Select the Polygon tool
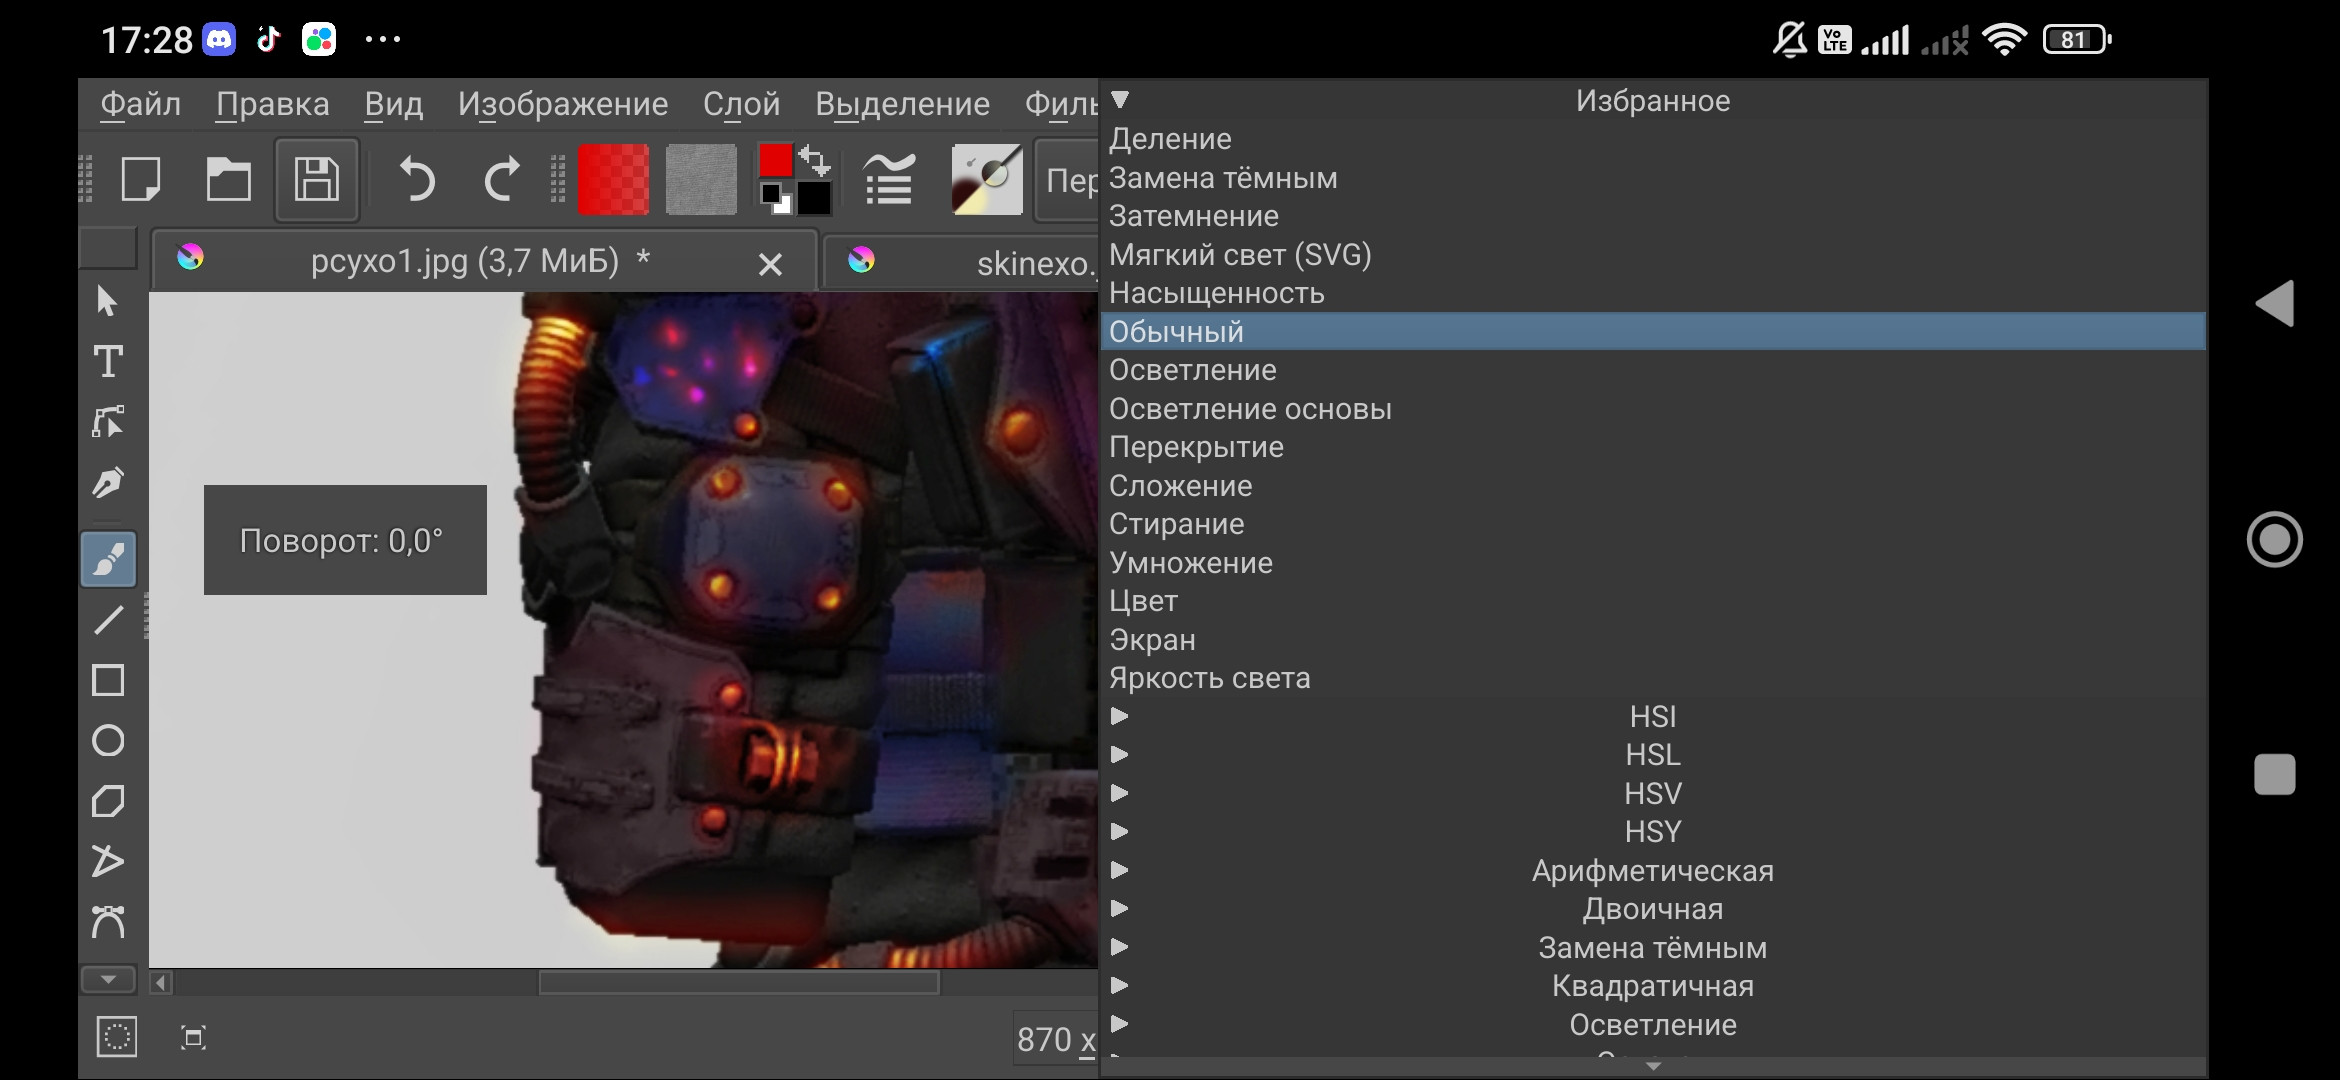The height and width of the screenshot is (1080, 2340). pyautogui.click(x=108, y=801)
